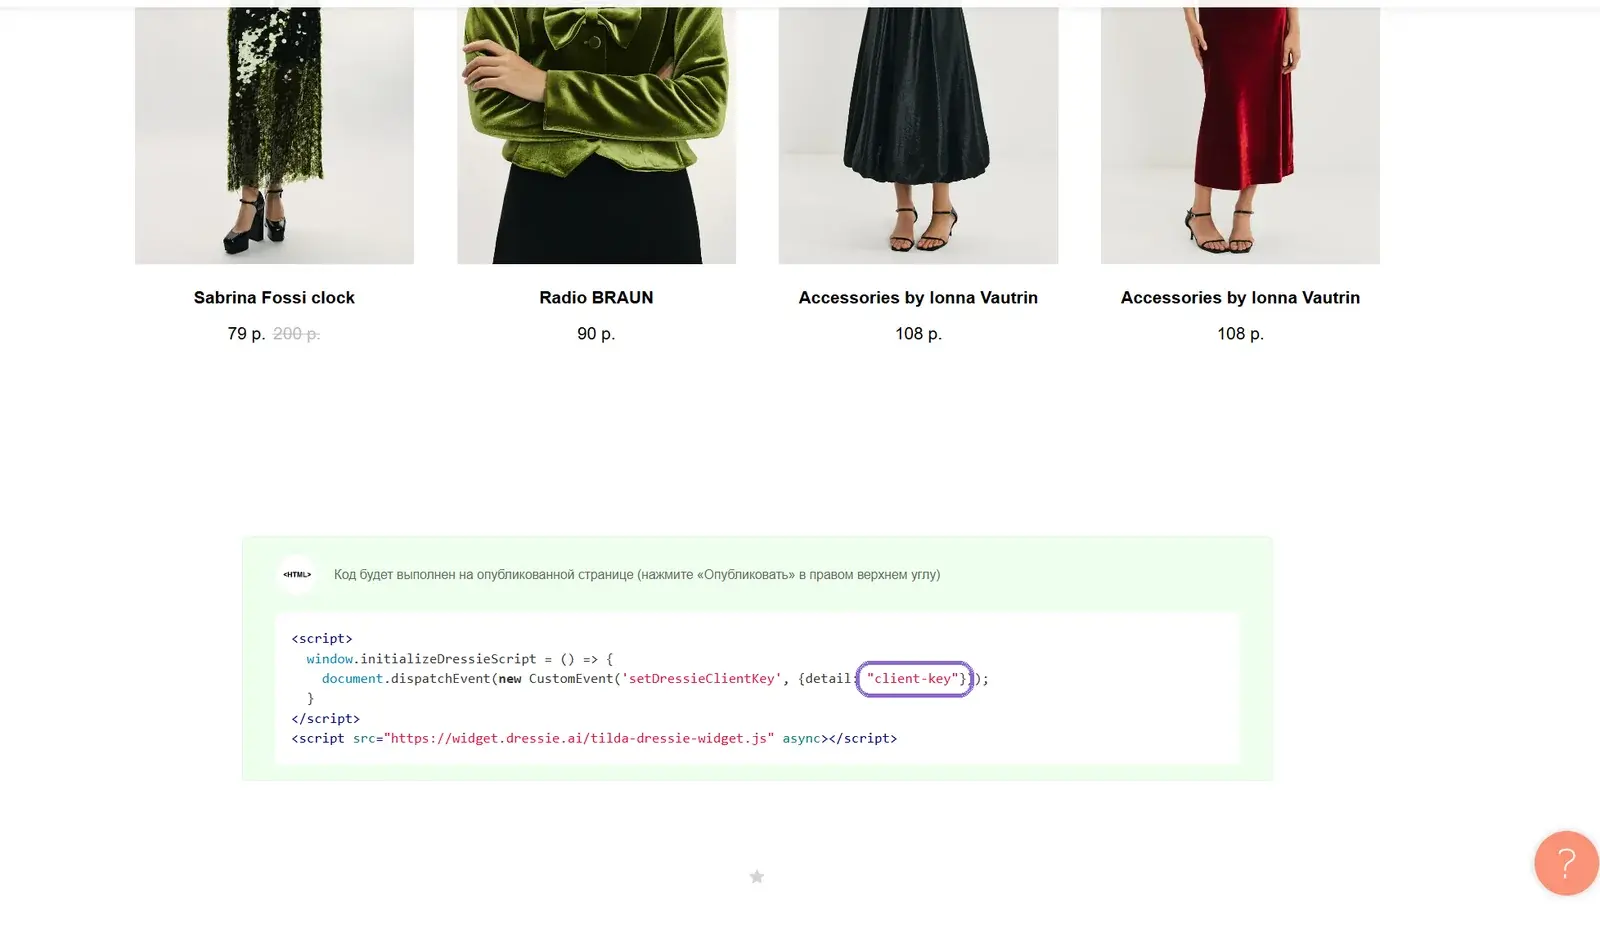The height and width of the screenshot is (925, 1600).
Task: Click the notice text about the published page
Action: (637, 575)
